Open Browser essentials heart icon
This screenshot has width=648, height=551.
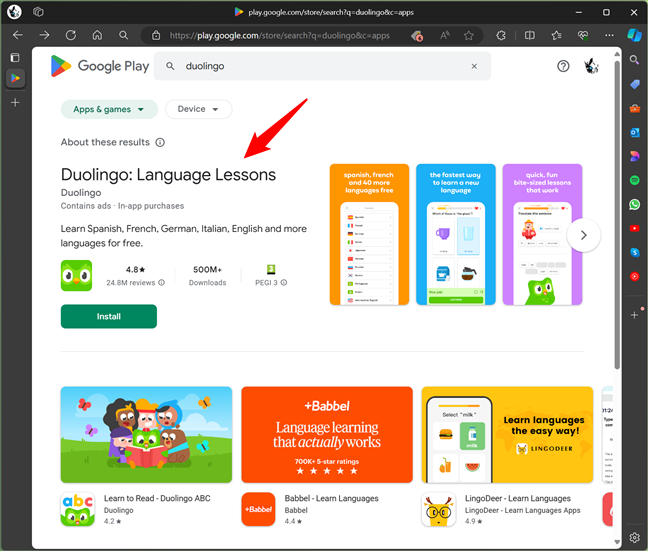pos(583,36)
